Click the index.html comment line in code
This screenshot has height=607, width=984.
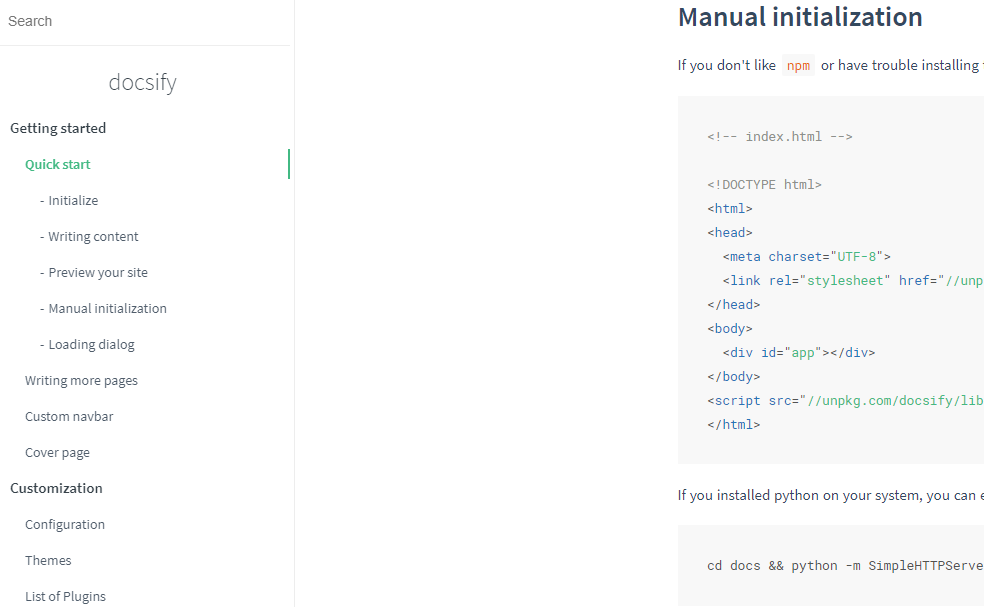(x=779, y=137)
